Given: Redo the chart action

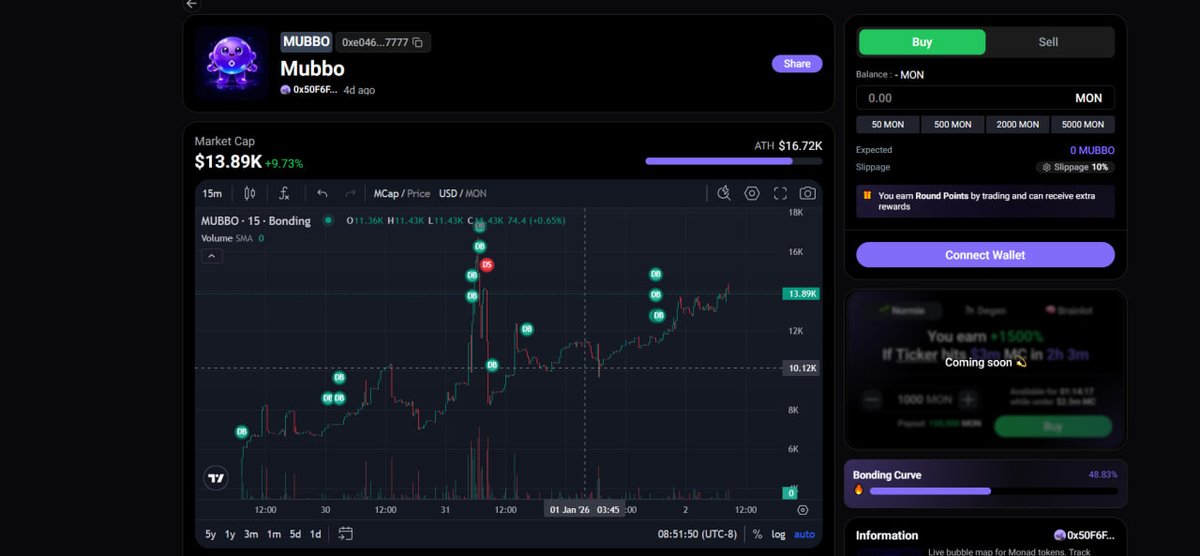Looking at the screenshot, I should point(350,193).
